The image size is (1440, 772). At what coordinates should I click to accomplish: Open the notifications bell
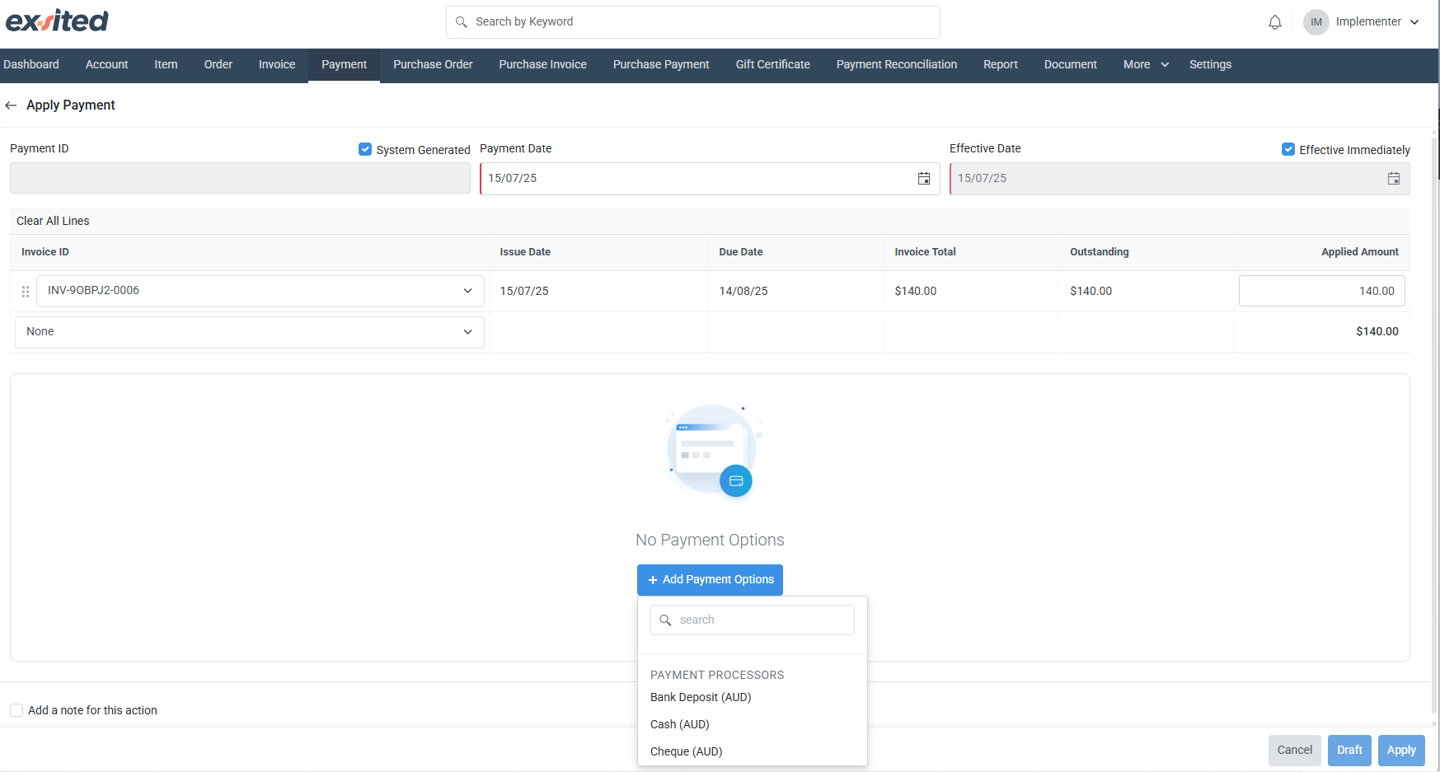pyautogui.click(x=1275, y=22)
